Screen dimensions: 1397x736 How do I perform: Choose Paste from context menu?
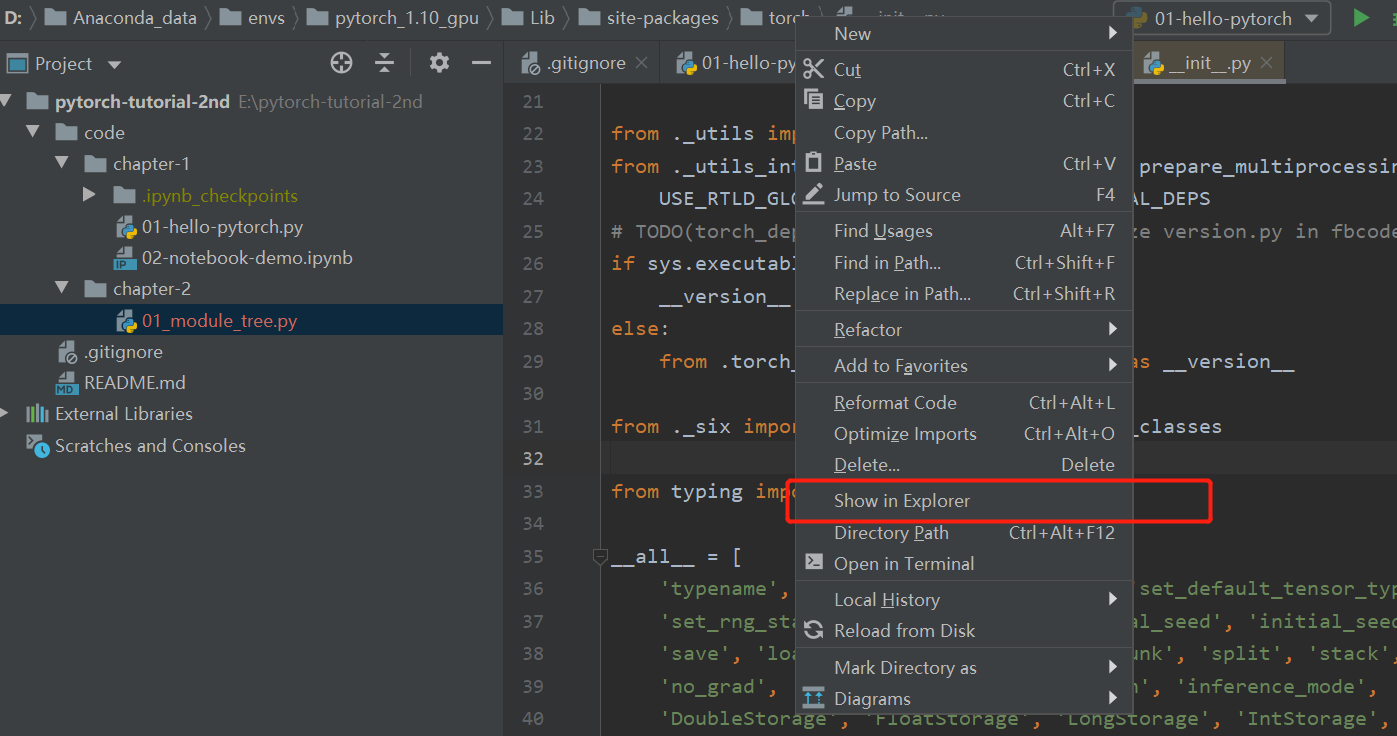pyautogui.click(x=964, y=163)
